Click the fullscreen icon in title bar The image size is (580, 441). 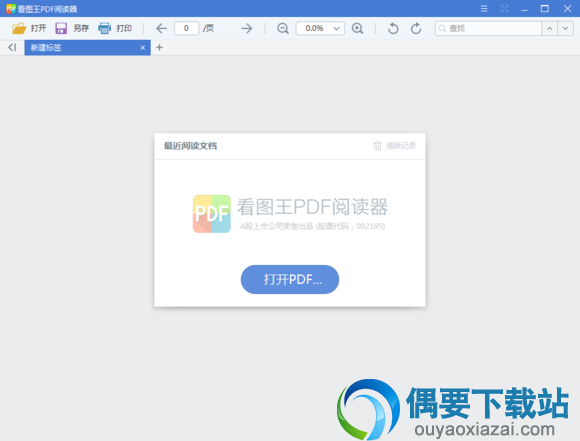[x=505, y=9]
